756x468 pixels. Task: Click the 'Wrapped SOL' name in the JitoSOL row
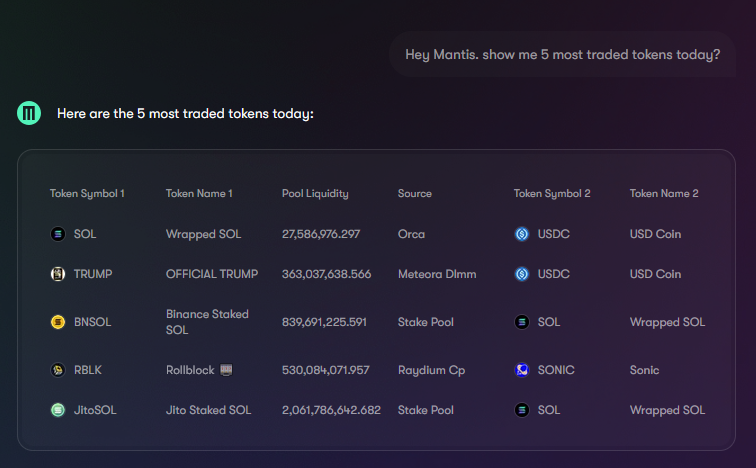(667, 410)
